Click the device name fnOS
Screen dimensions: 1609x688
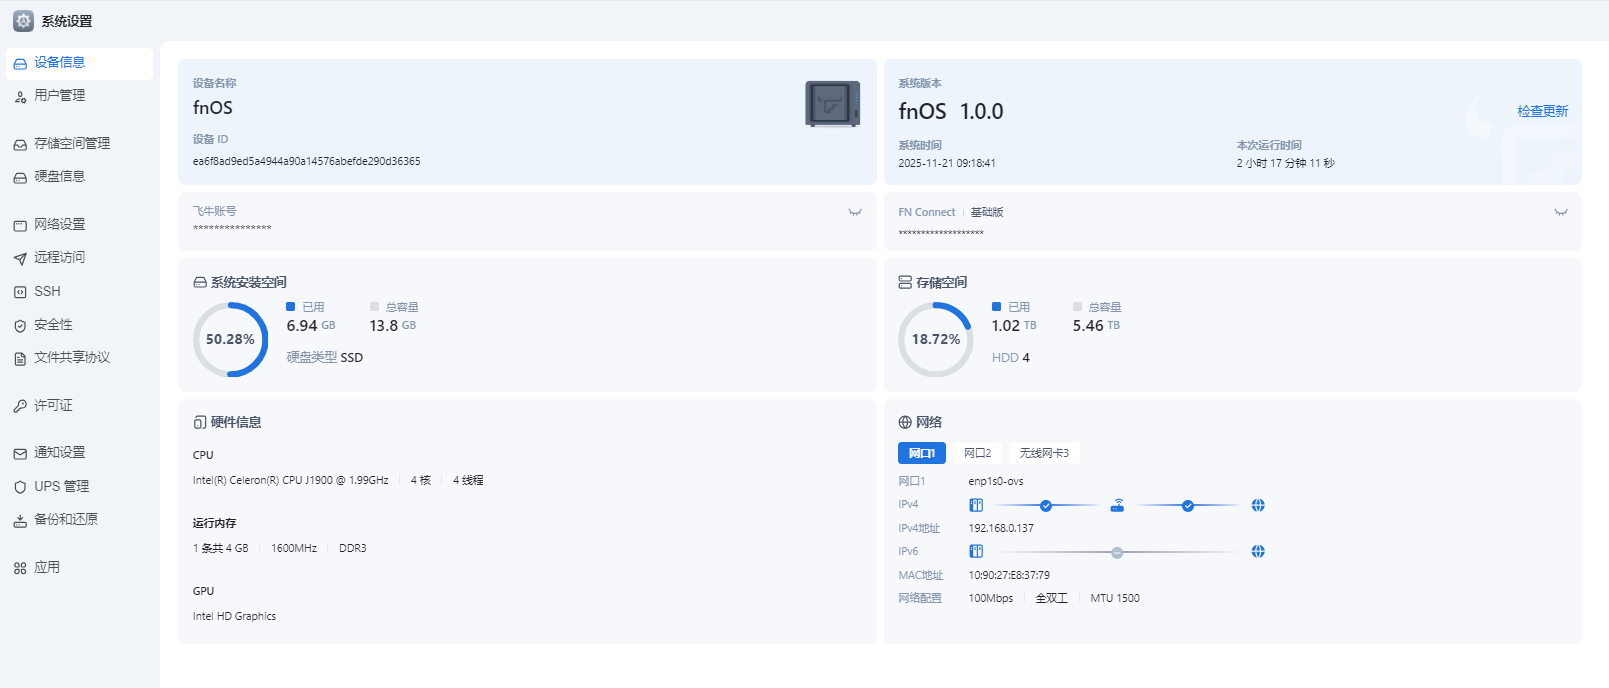pyautogui.click(x=213, y=108)
